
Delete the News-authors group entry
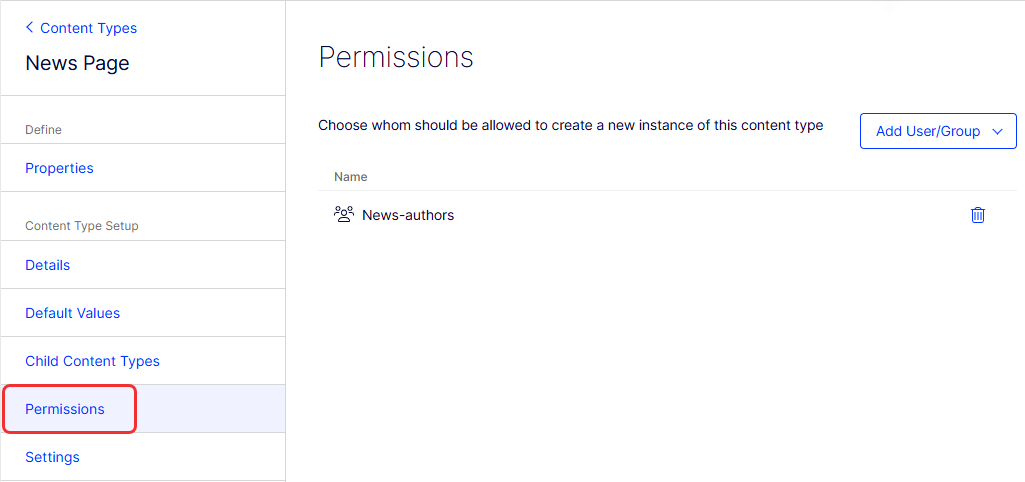(977, 215)
